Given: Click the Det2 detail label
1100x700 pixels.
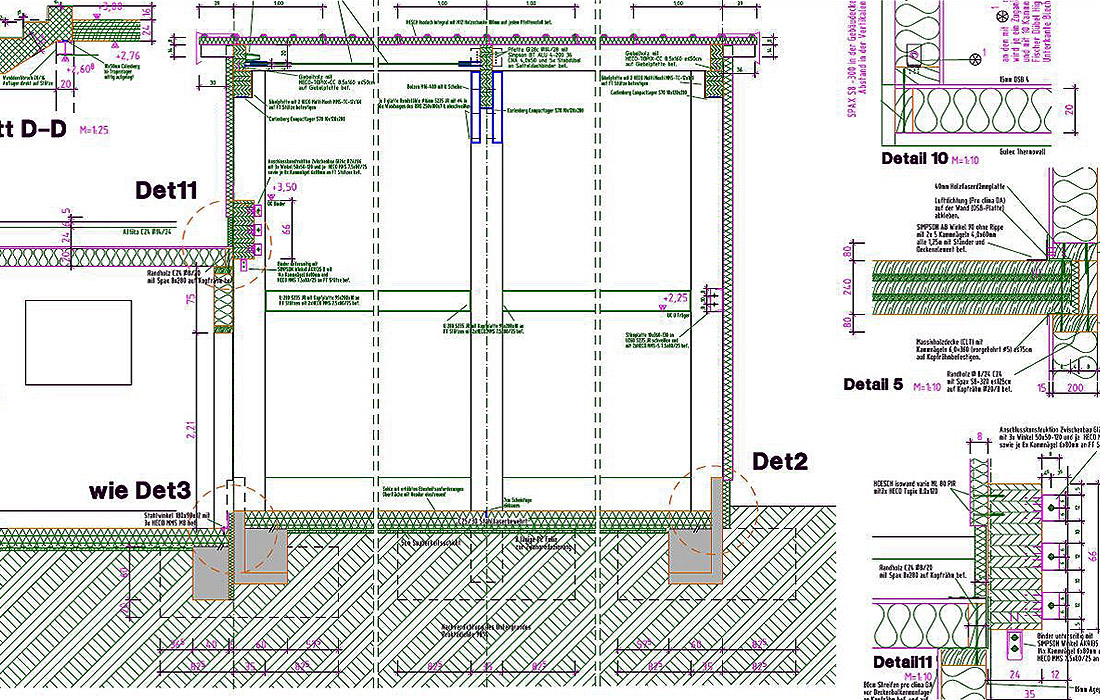Looking at the screenshot, I should pyautogui.click(x=782, y=461).
